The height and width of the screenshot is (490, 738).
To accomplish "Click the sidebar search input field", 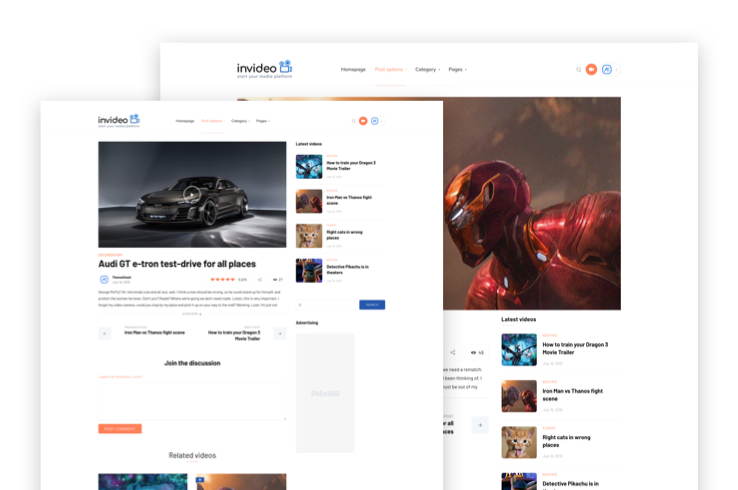I will tap(327, 305).
